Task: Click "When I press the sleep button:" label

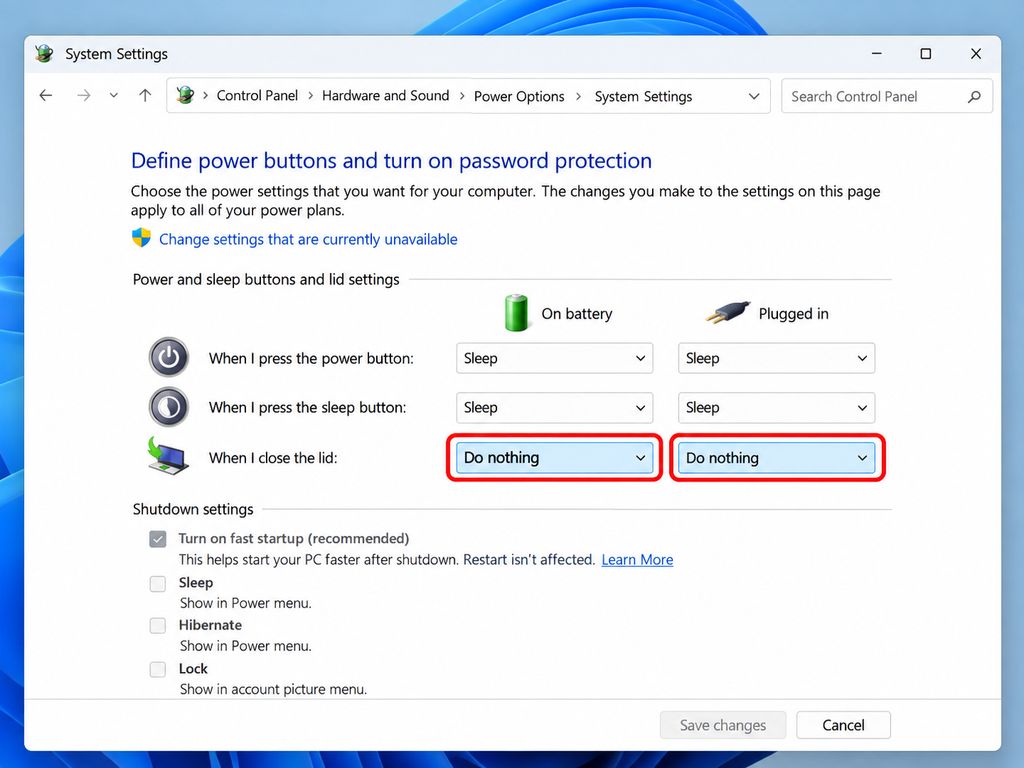Action: point(308,408)
